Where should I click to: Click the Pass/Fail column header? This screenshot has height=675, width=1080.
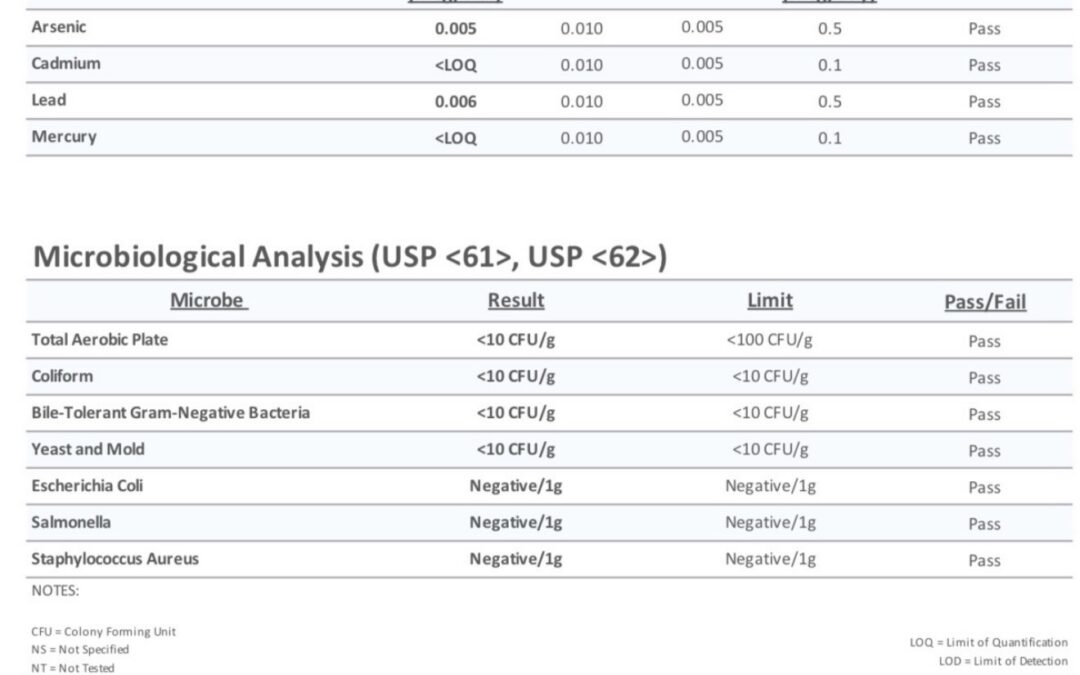pos(985,302)
